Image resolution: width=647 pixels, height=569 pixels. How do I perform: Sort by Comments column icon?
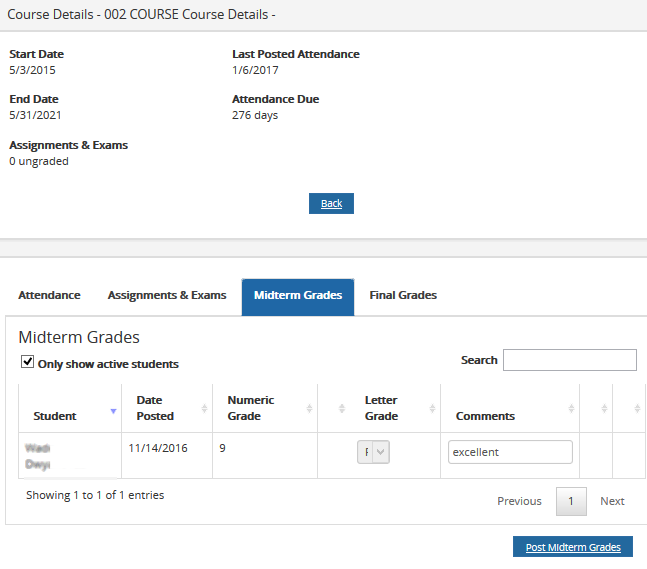570,408
